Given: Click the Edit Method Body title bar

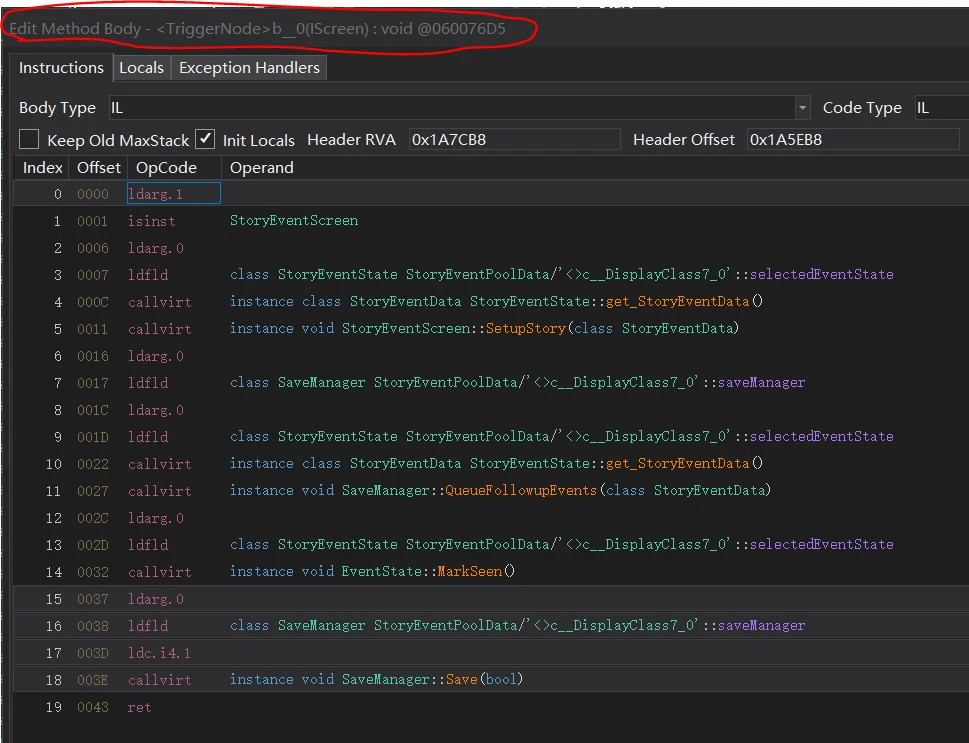Looking at the screenshot, I should (258, 29).
